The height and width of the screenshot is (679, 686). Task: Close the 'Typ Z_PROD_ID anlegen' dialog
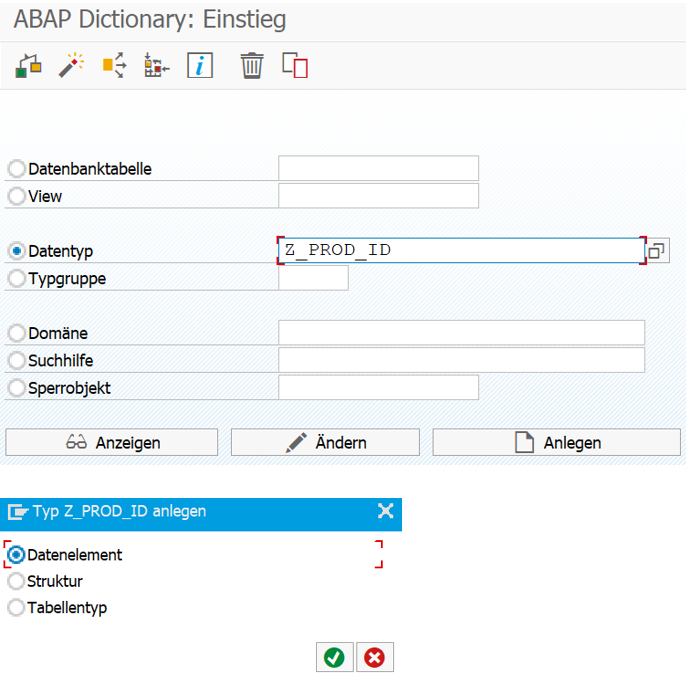pos(385,511)
